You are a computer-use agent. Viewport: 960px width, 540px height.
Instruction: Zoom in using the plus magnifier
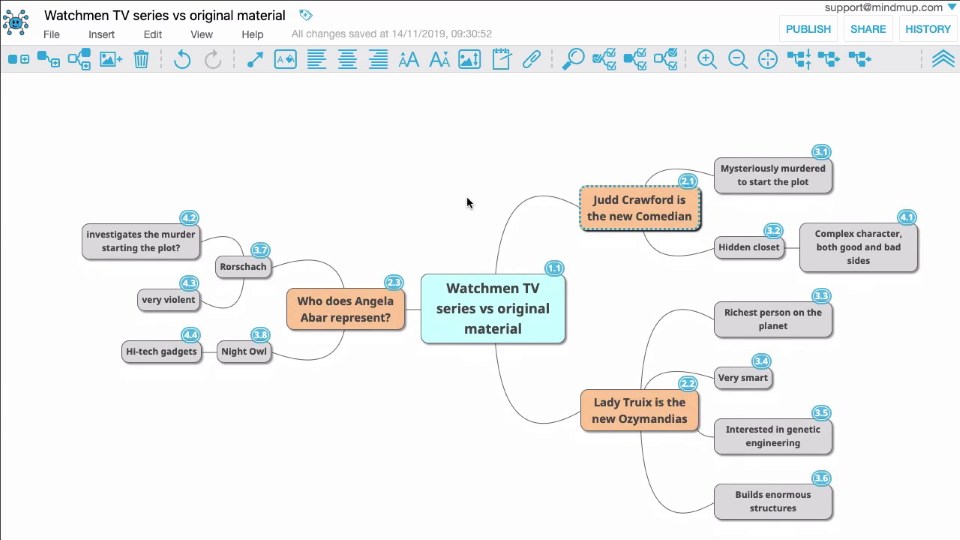[x=707, y=60]
